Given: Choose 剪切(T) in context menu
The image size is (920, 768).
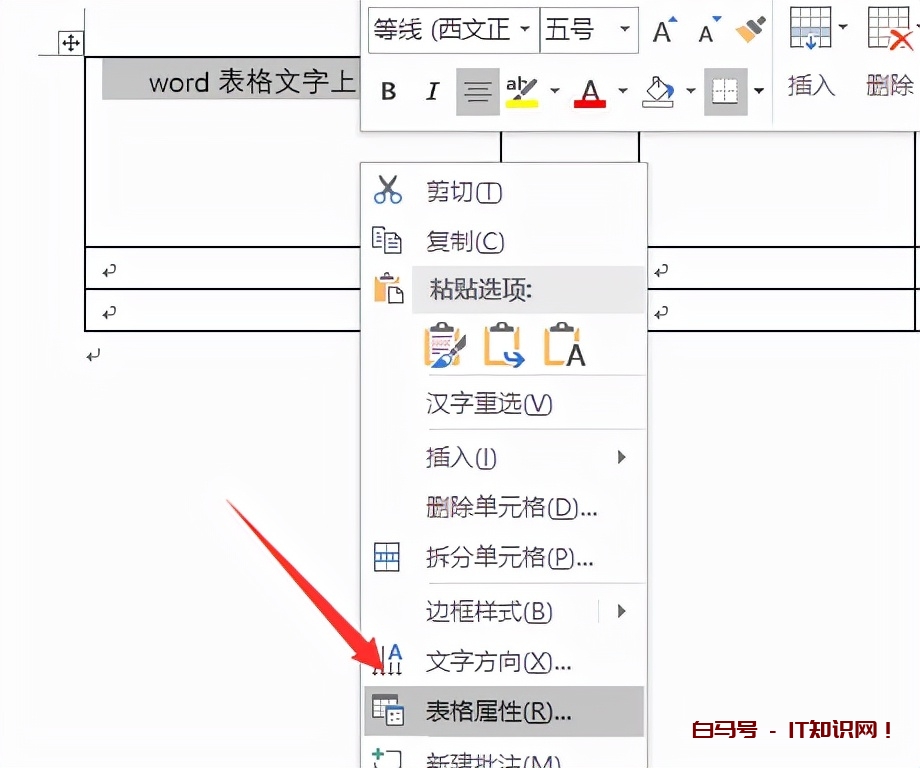Looking at the screenshot, I should (464, 191).
